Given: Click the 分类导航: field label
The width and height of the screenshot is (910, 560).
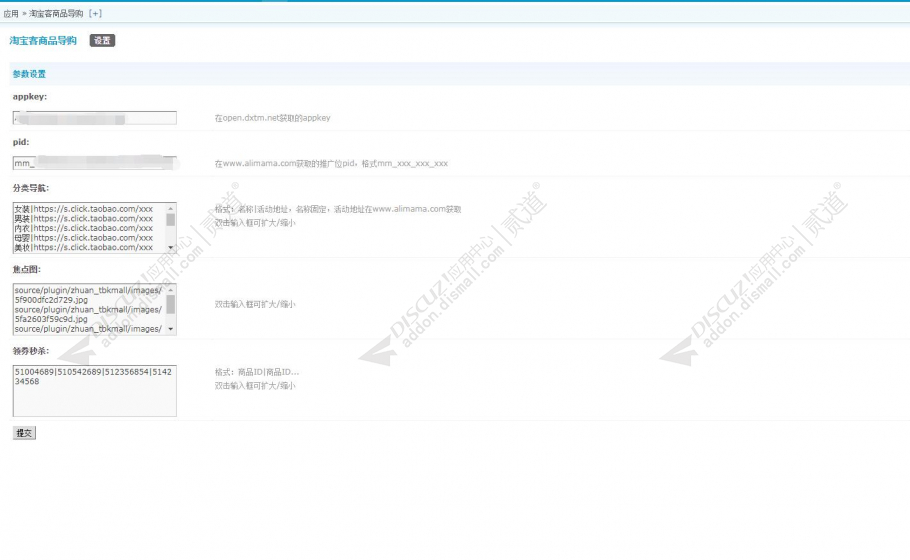Looking at the screenshot, I should [x=31, y=188].
